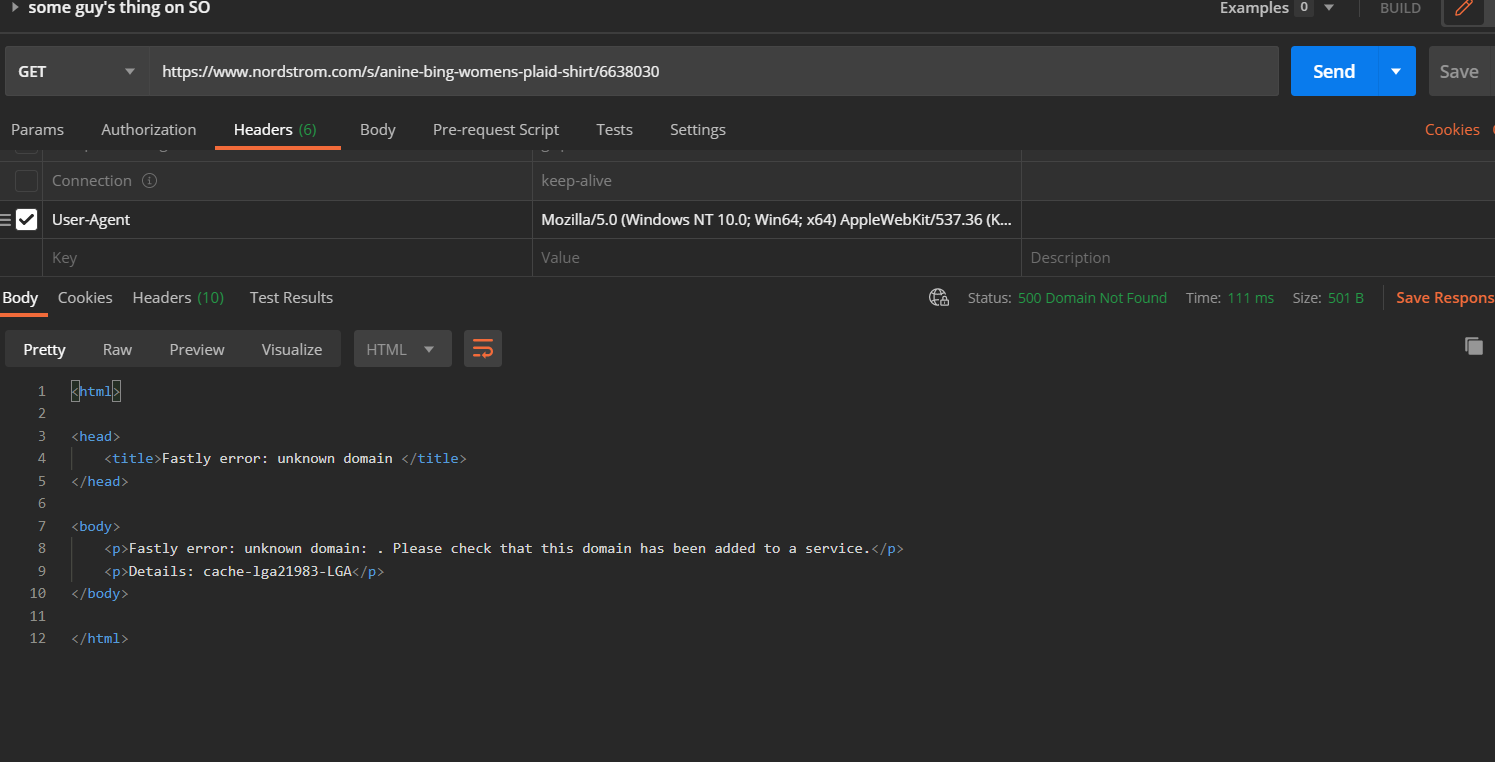
Task: Click the empty Value input cell
Action: point(776,257)
